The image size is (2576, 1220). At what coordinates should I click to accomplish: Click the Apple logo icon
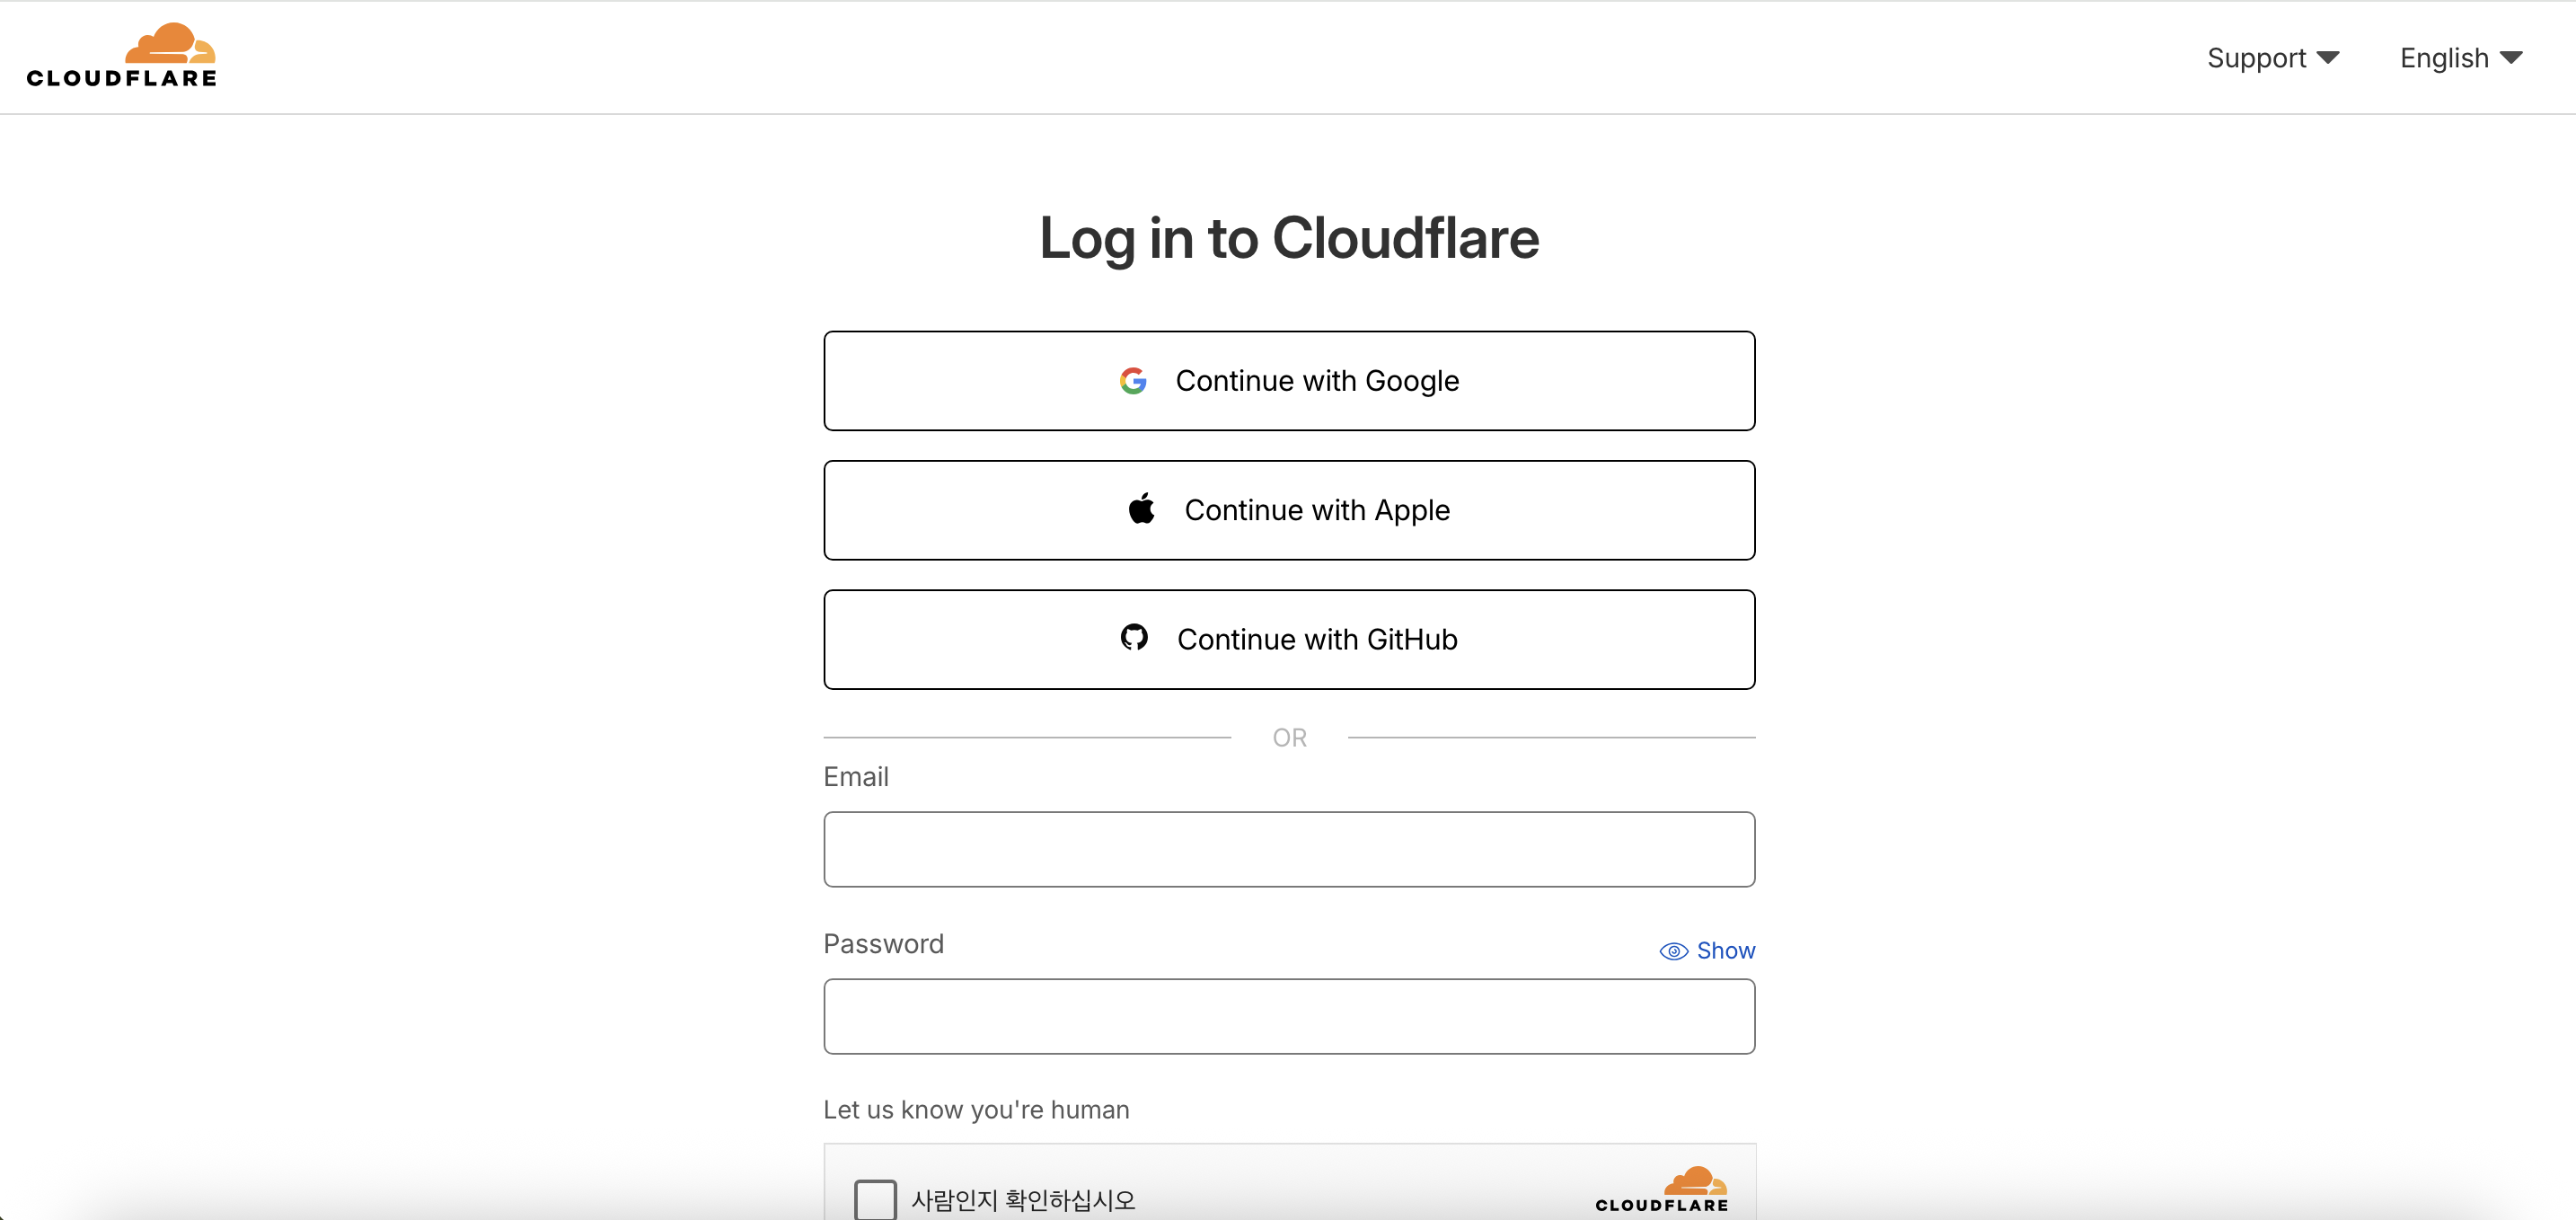coord(1141,509)
